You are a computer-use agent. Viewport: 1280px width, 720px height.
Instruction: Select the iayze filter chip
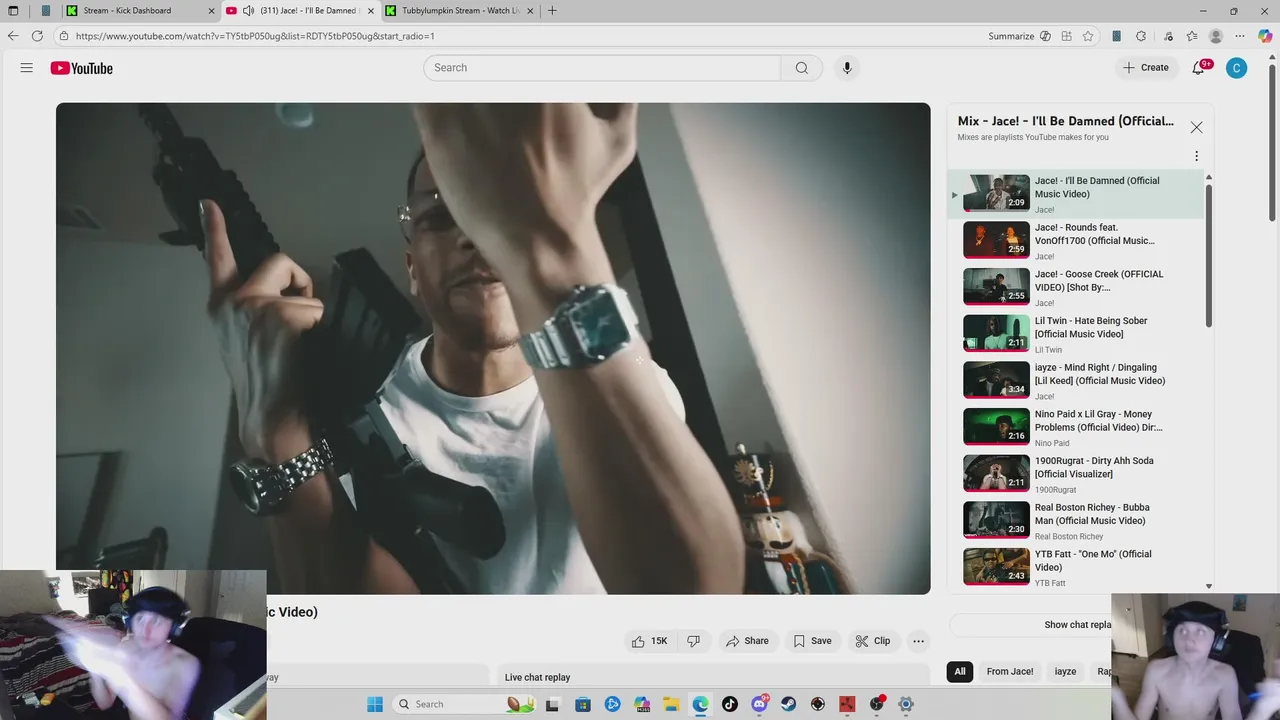tap(1066, 671)
